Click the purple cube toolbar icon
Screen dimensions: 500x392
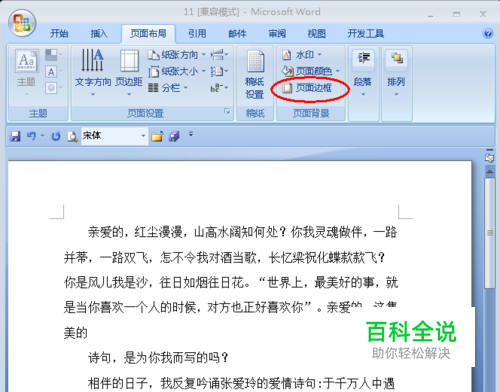(174, 136)
